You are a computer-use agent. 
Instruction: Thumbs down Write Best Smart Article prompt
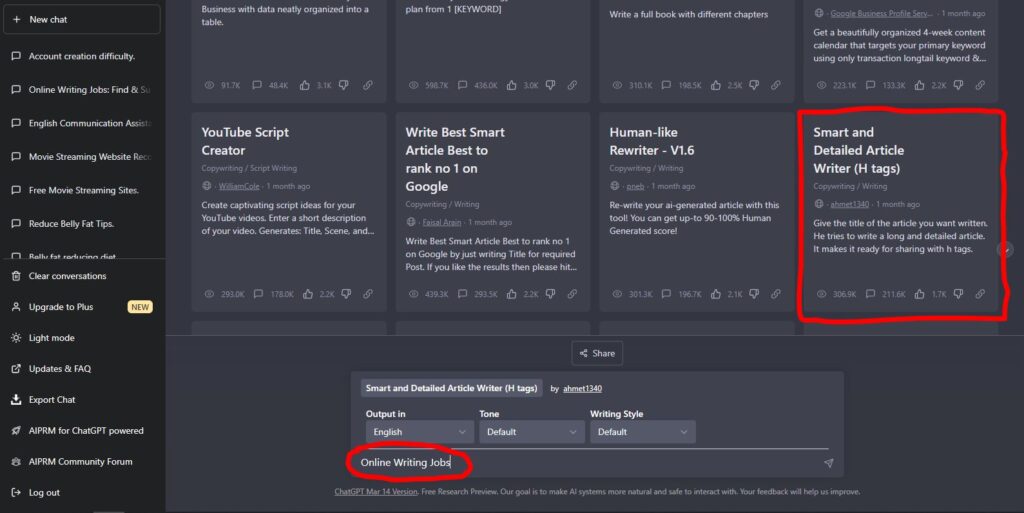tap(551, 294)
